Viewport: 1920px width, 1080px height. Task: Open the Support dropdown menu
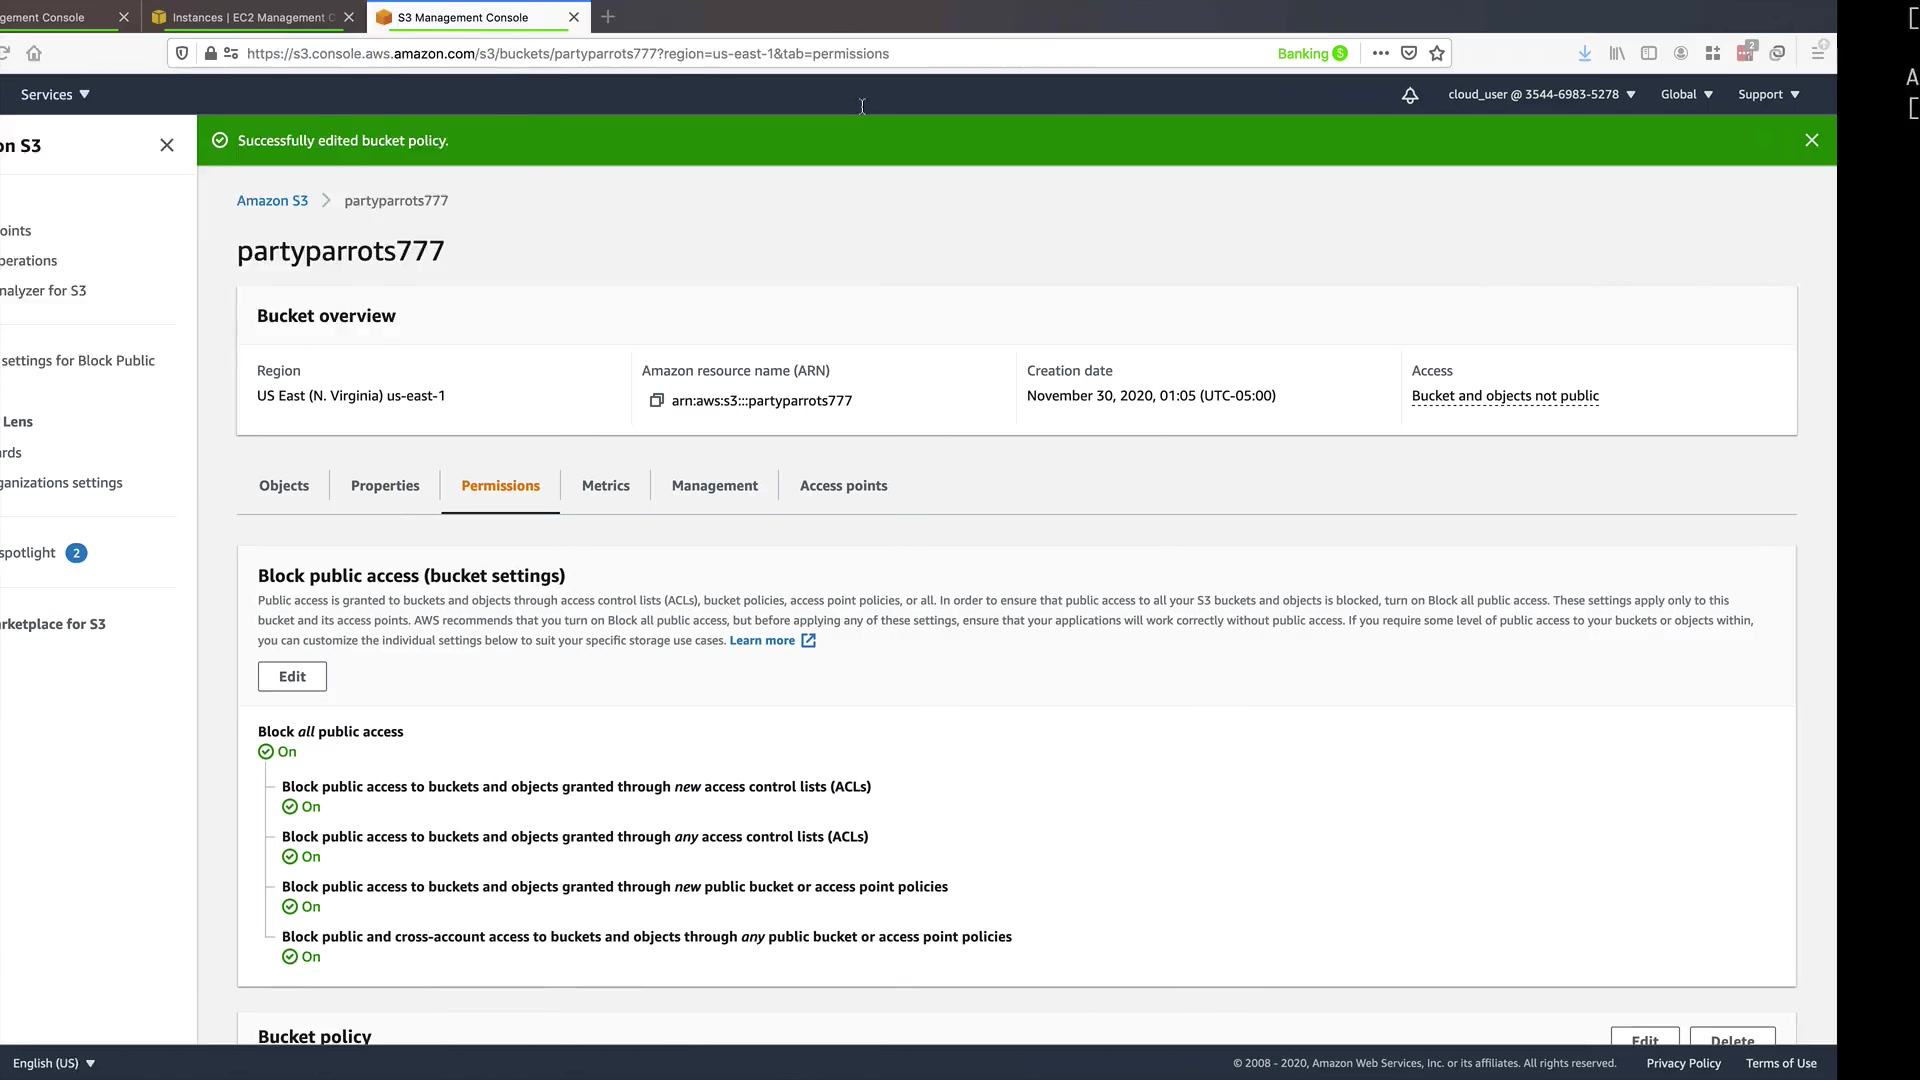(x=1768, y=95)
